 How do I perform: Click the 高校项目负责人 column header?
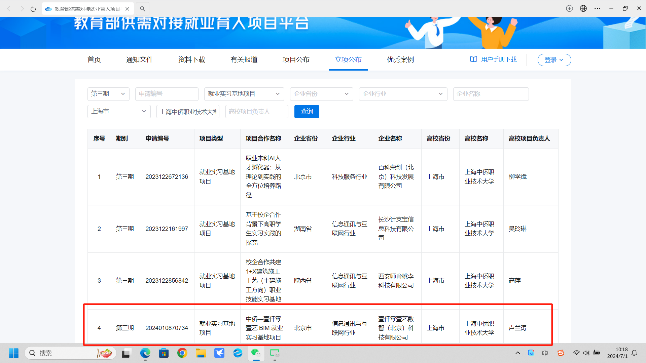(x=529, y=139)
